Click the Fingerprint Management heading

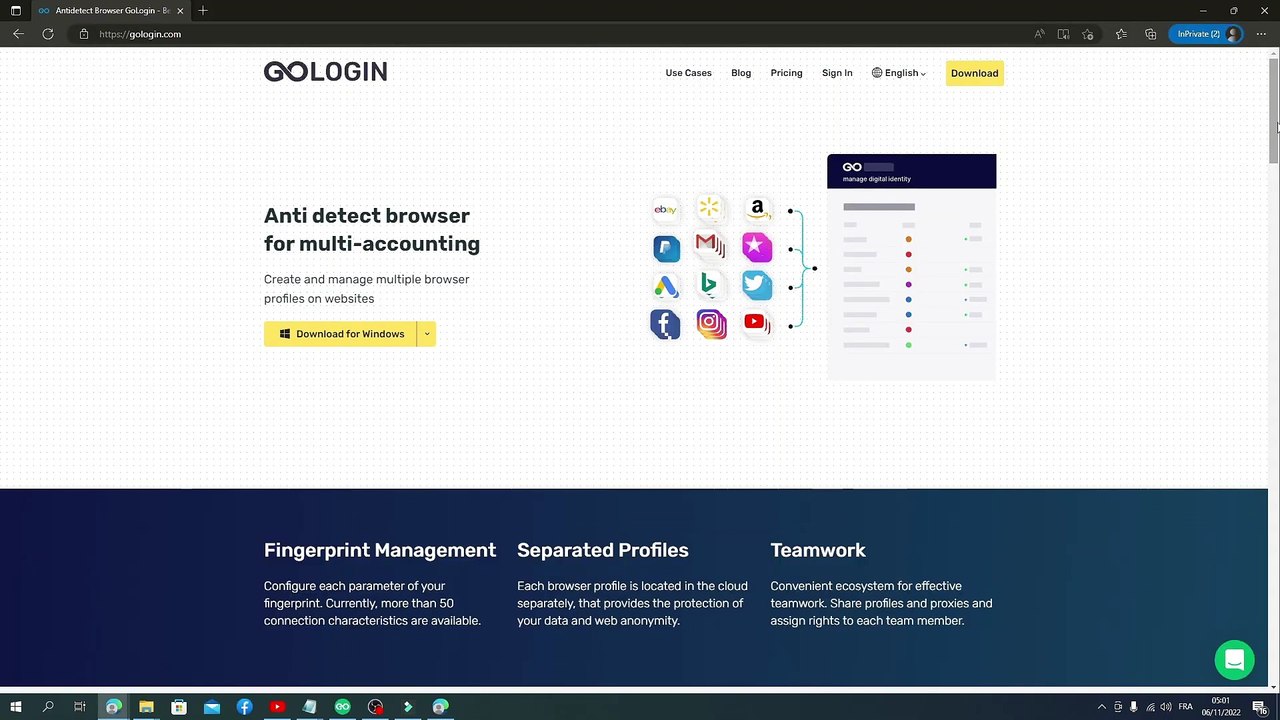click(x=380, y=550)
